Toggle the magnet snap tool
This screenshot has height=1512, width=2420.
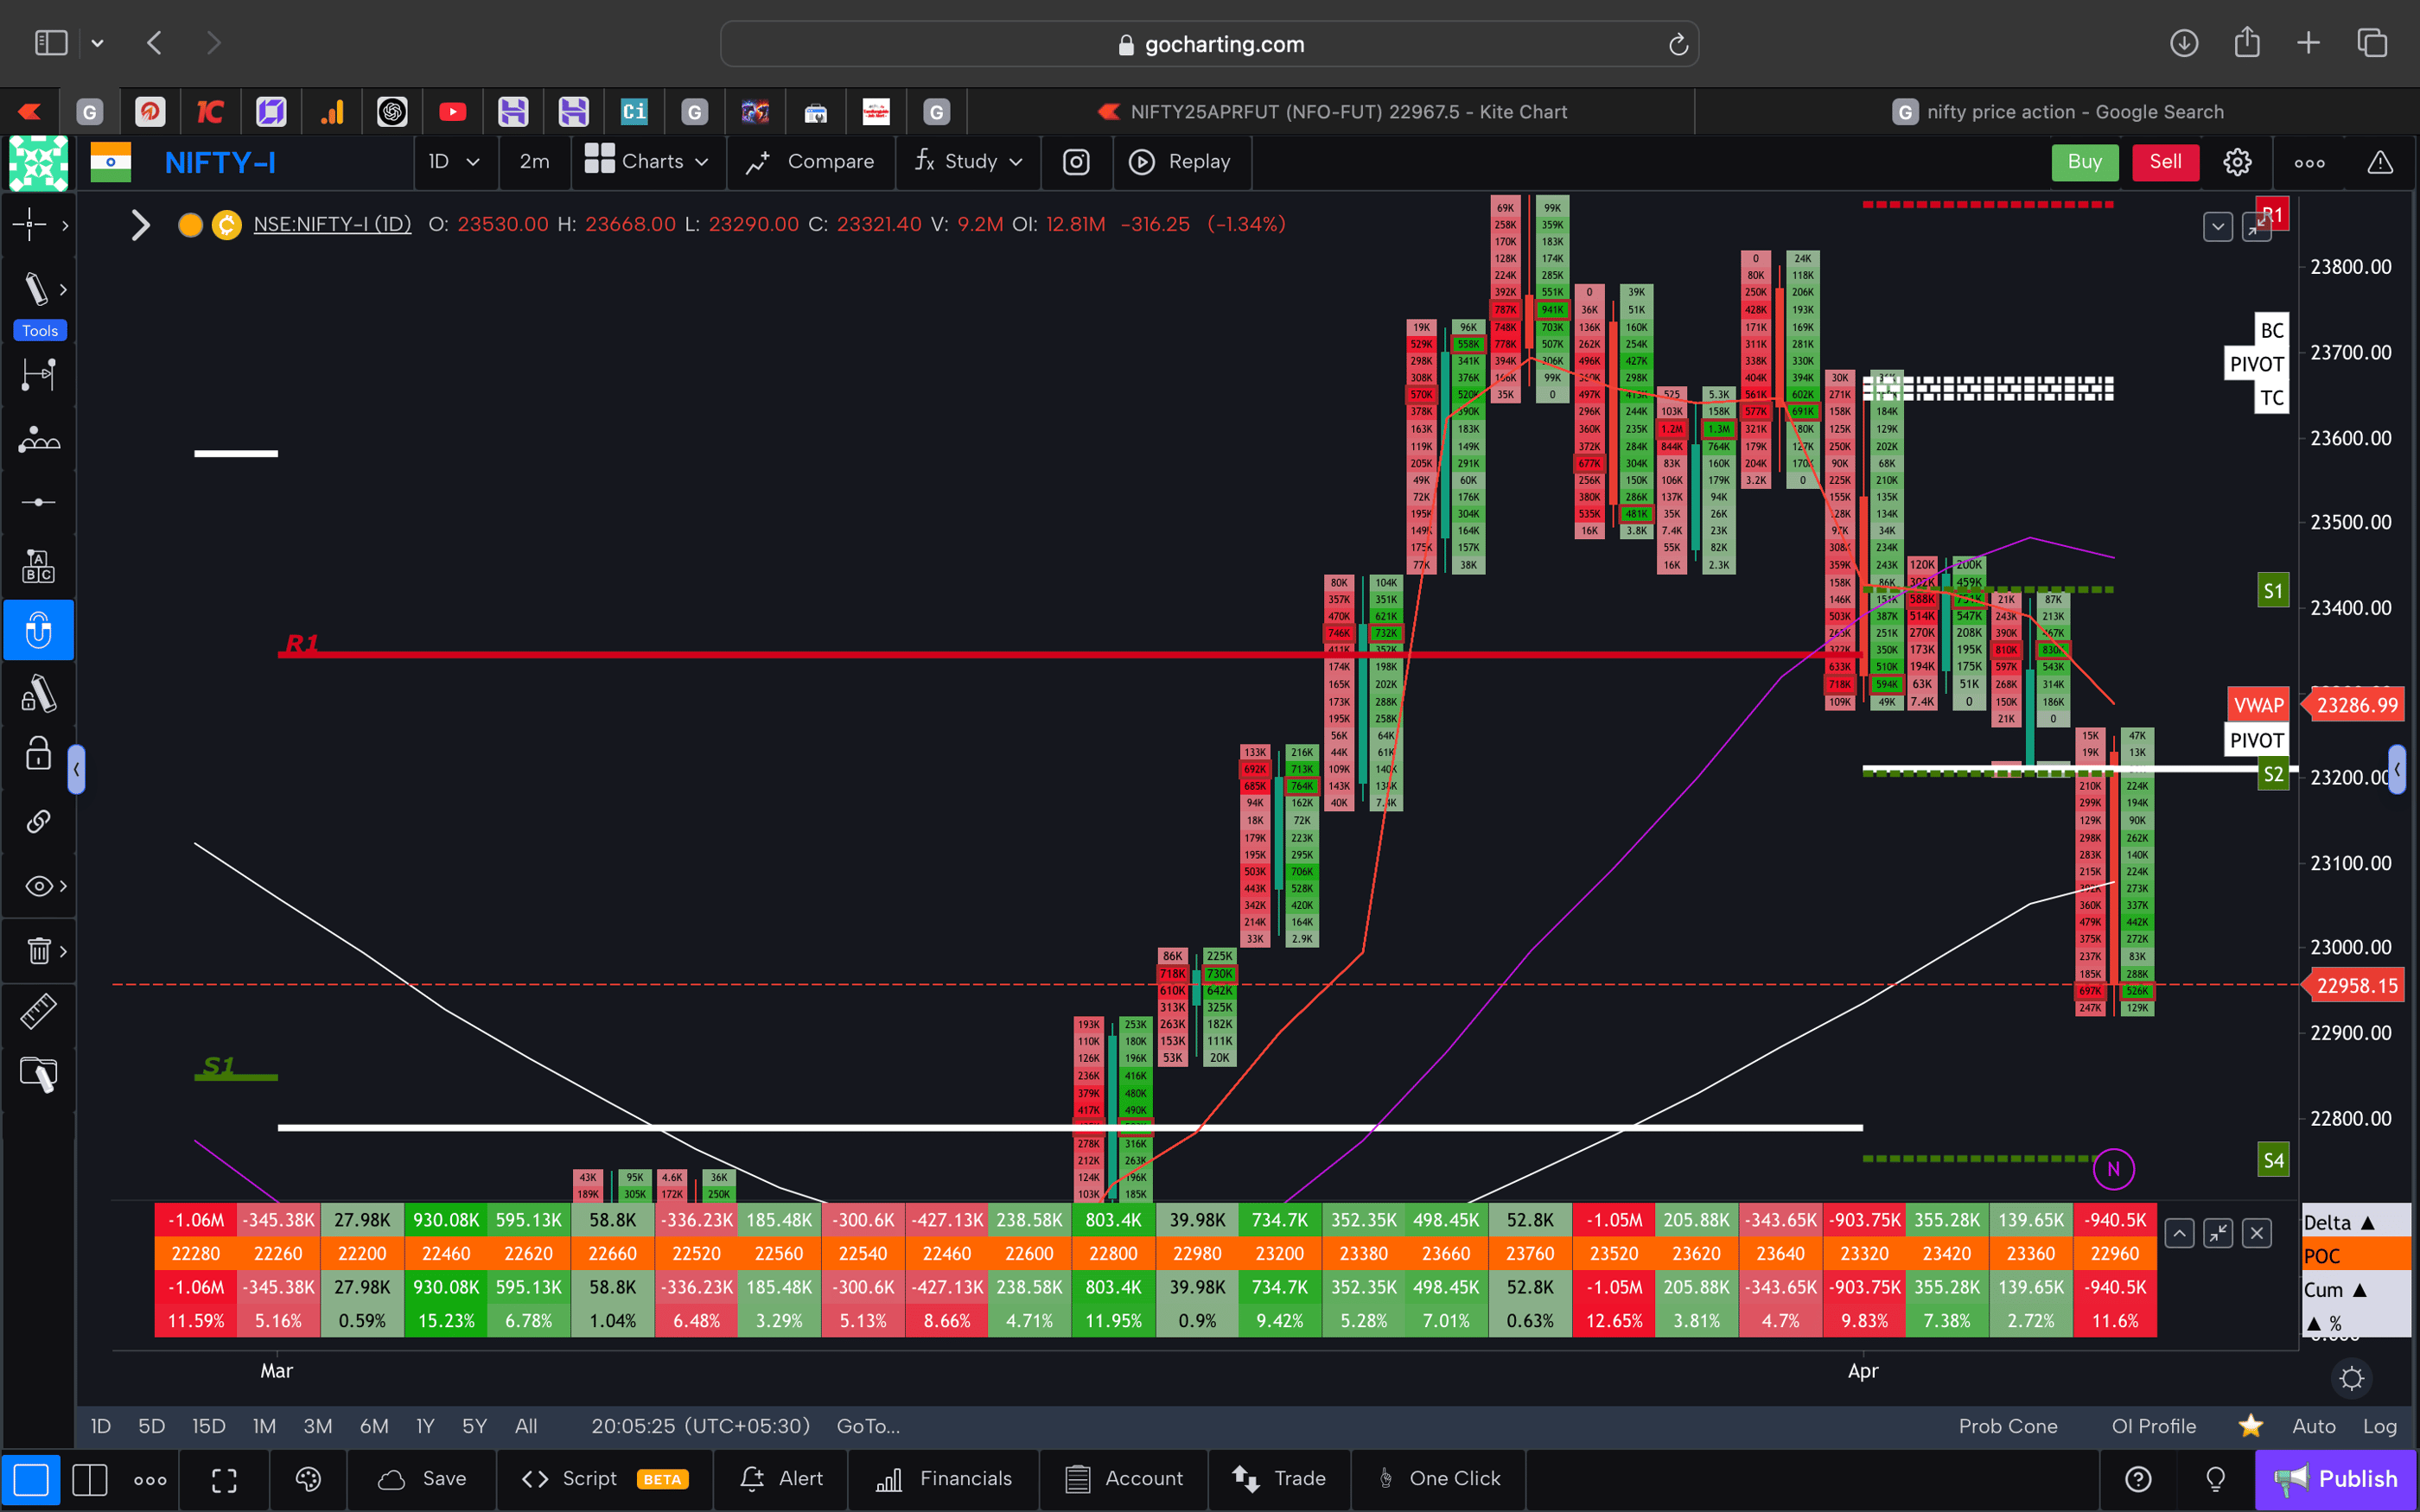[x=38, y=630]
